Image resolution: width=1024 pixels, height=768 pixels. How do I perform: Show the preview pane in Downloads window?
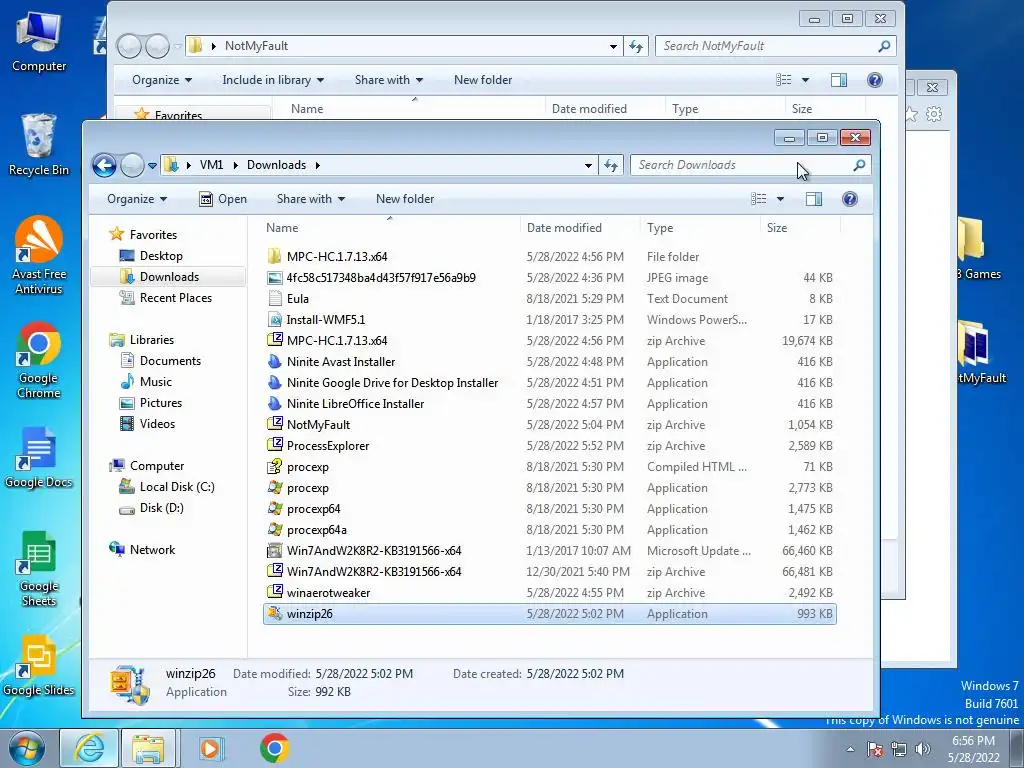tap(814, 199)
